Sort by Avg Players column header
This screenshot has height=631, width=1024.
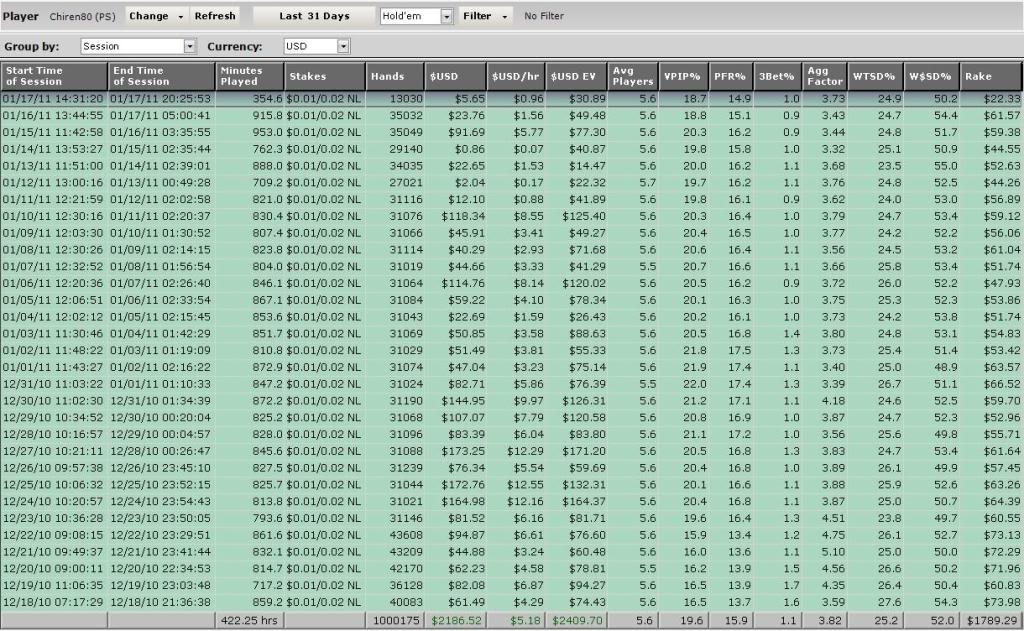click(632, 76)
